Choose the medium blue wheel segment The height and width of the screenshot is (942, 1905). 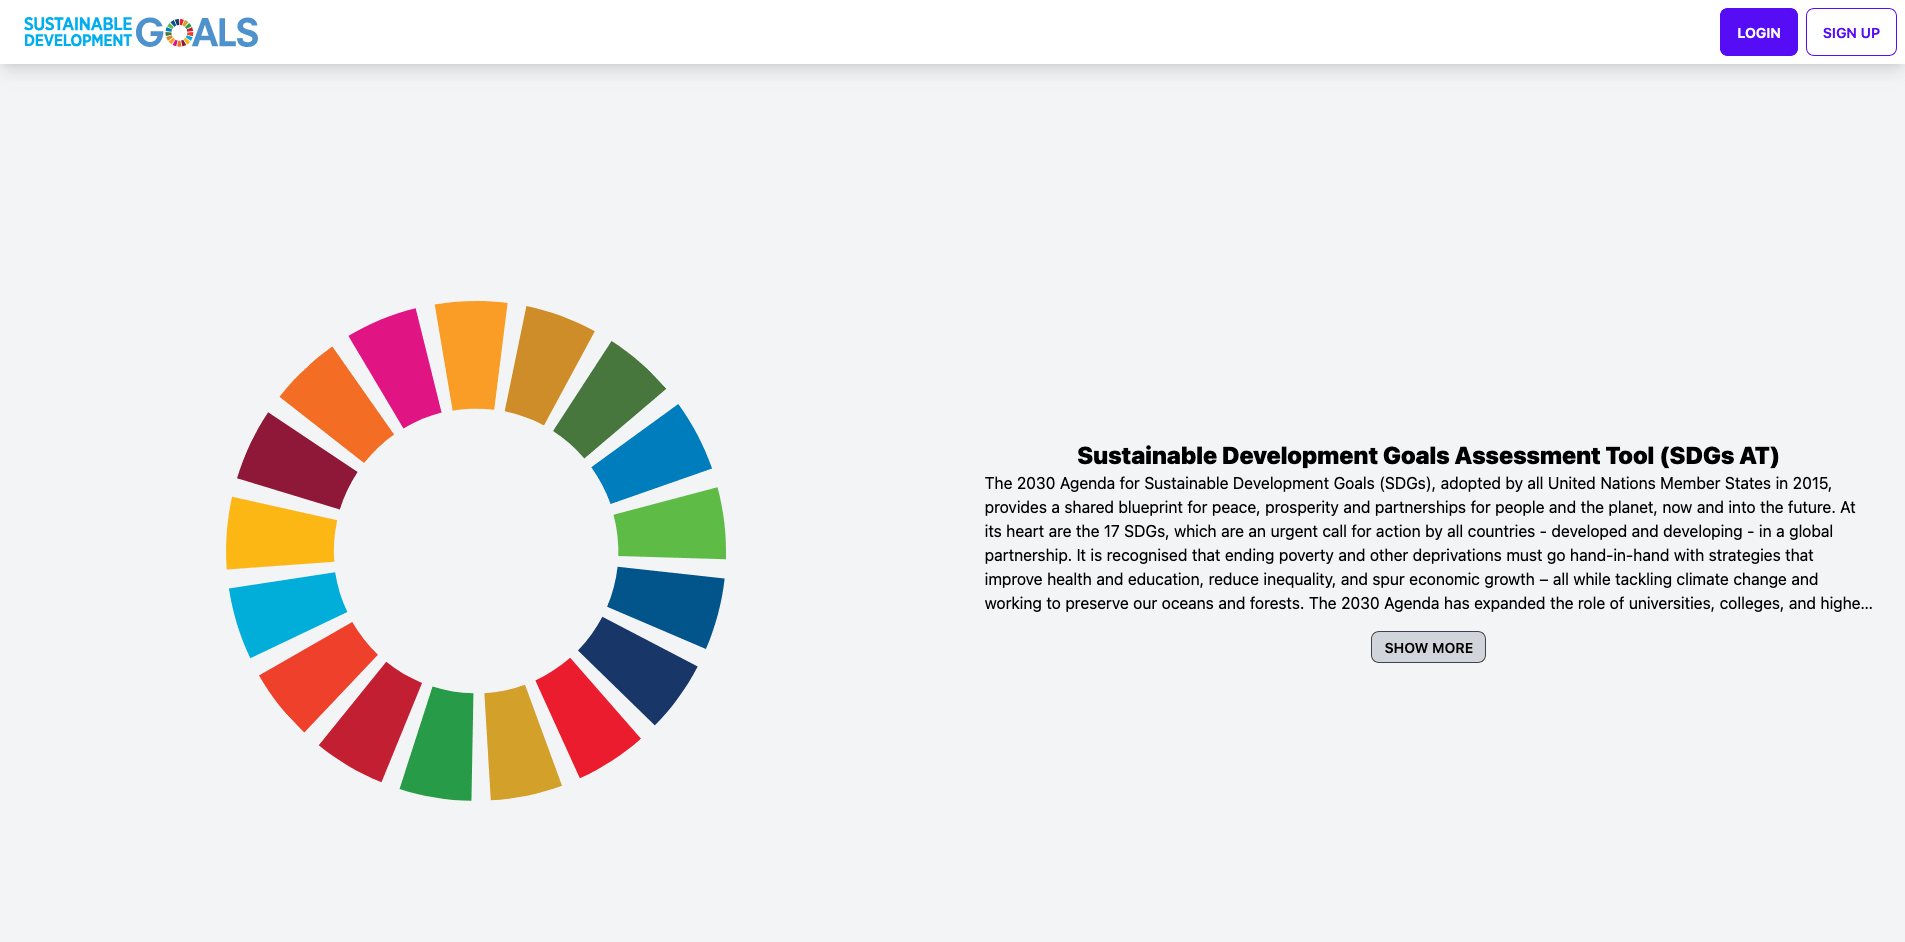tap(652, 453)
